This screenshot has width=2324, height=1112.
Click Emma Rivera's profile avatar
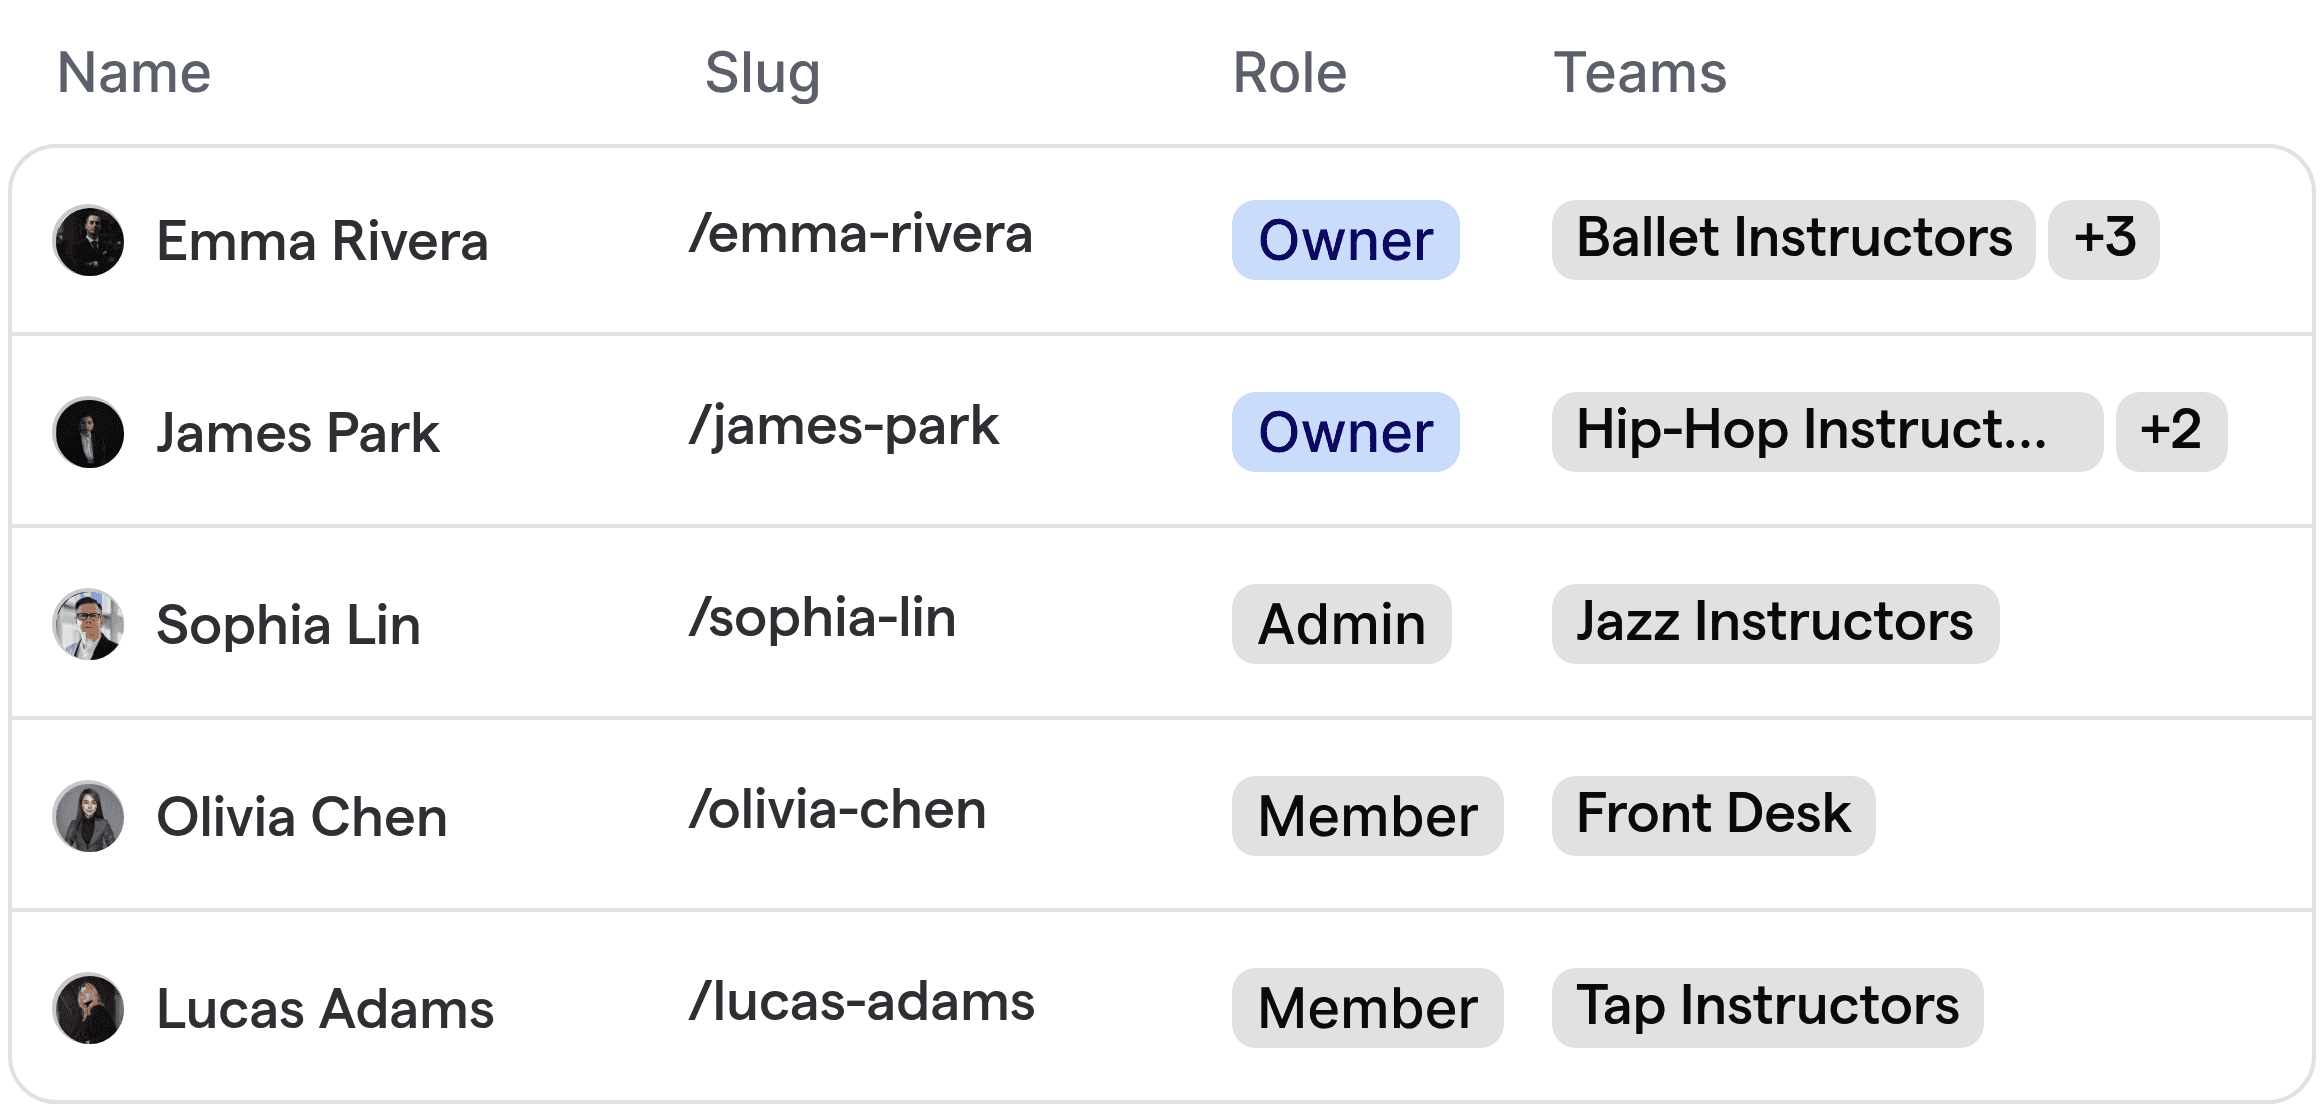pyautogui.click(x=89, y=241)
